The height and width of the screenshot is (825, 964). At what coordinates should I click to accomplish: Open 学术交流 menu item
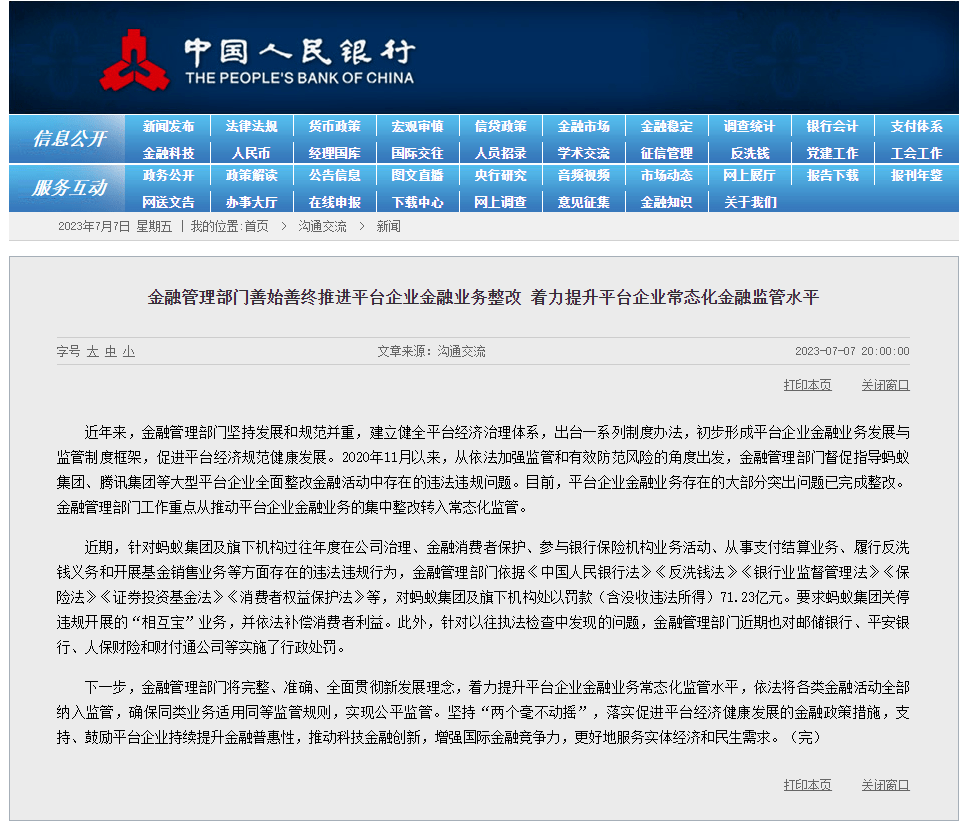(583, 153)
